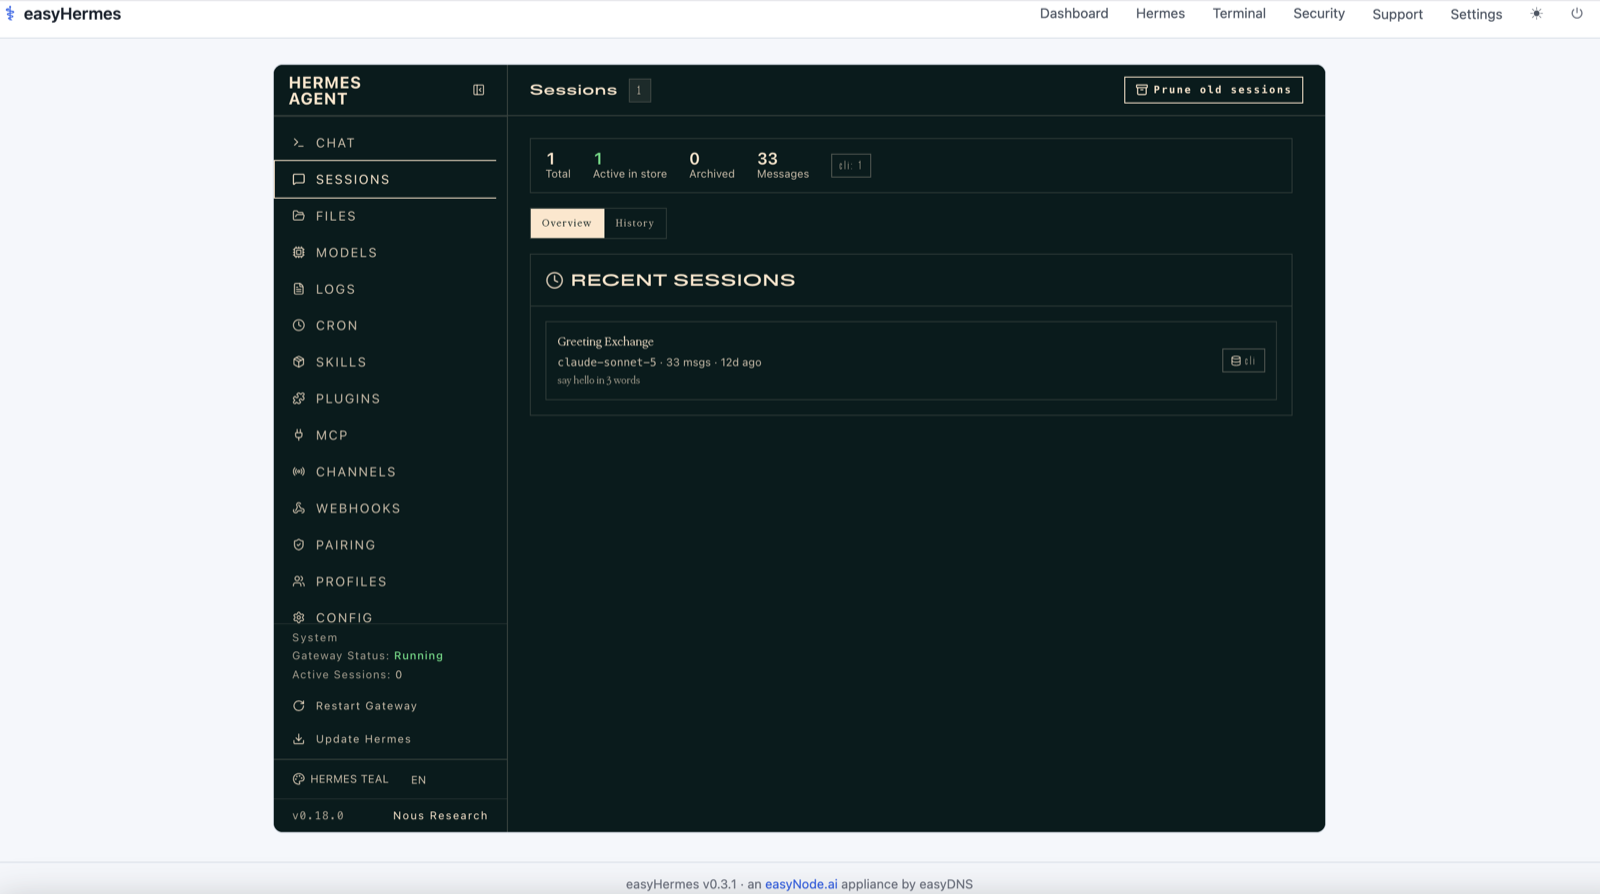Open the Security top menu item
This screenshot has width=1600, height=894.
click(x=1319, y=14)
